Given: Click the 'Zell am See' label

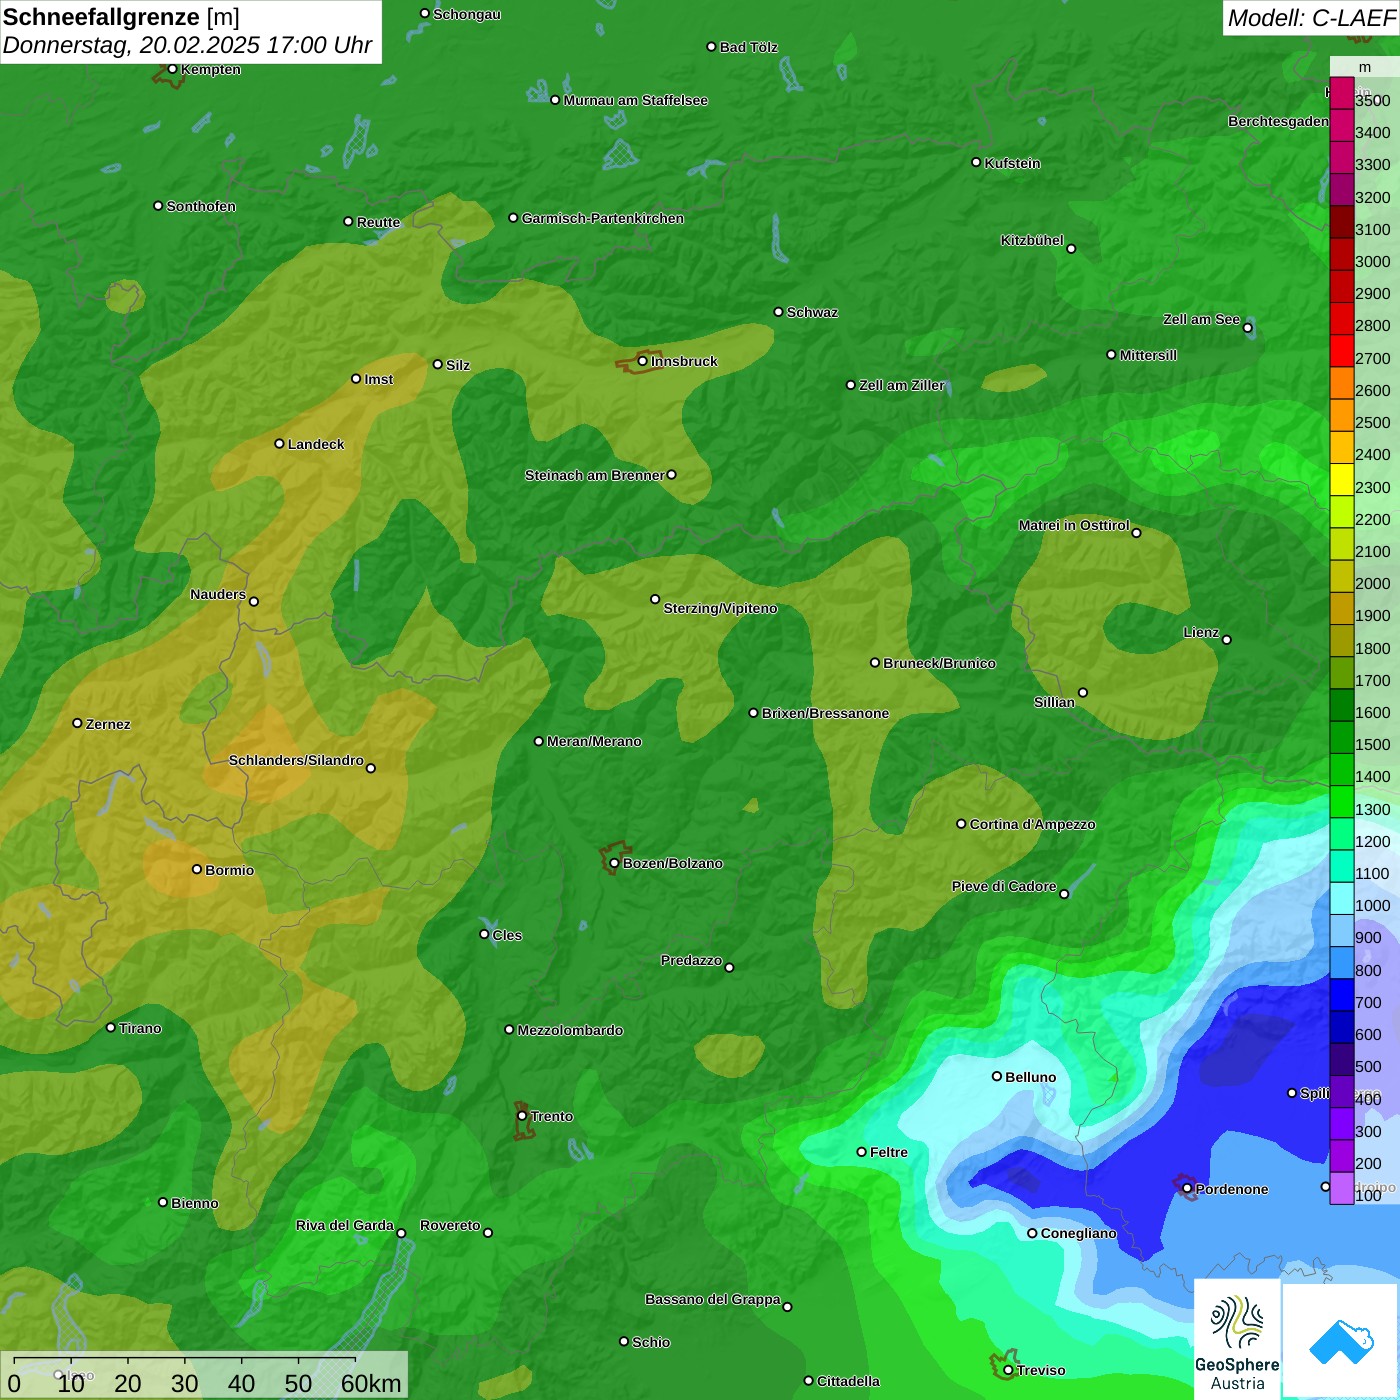Looking at the screenshot, I should (1201, 319).
